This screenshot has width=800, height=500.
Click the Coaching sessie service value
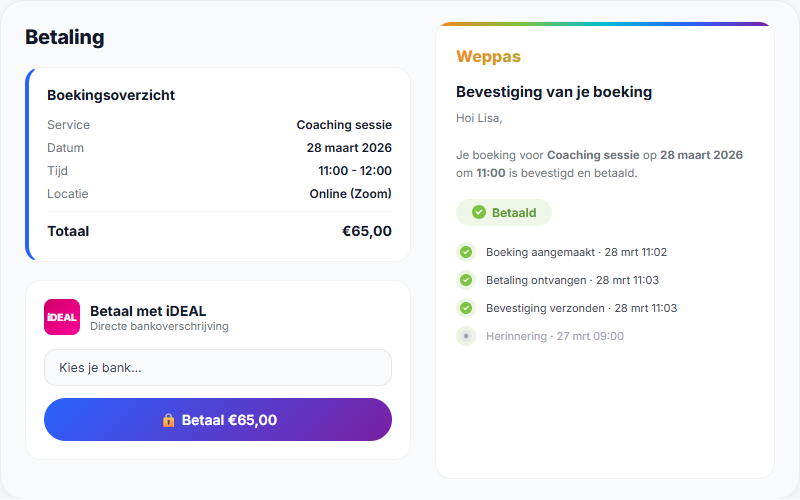pyautogui.click(x=344, y=125)
